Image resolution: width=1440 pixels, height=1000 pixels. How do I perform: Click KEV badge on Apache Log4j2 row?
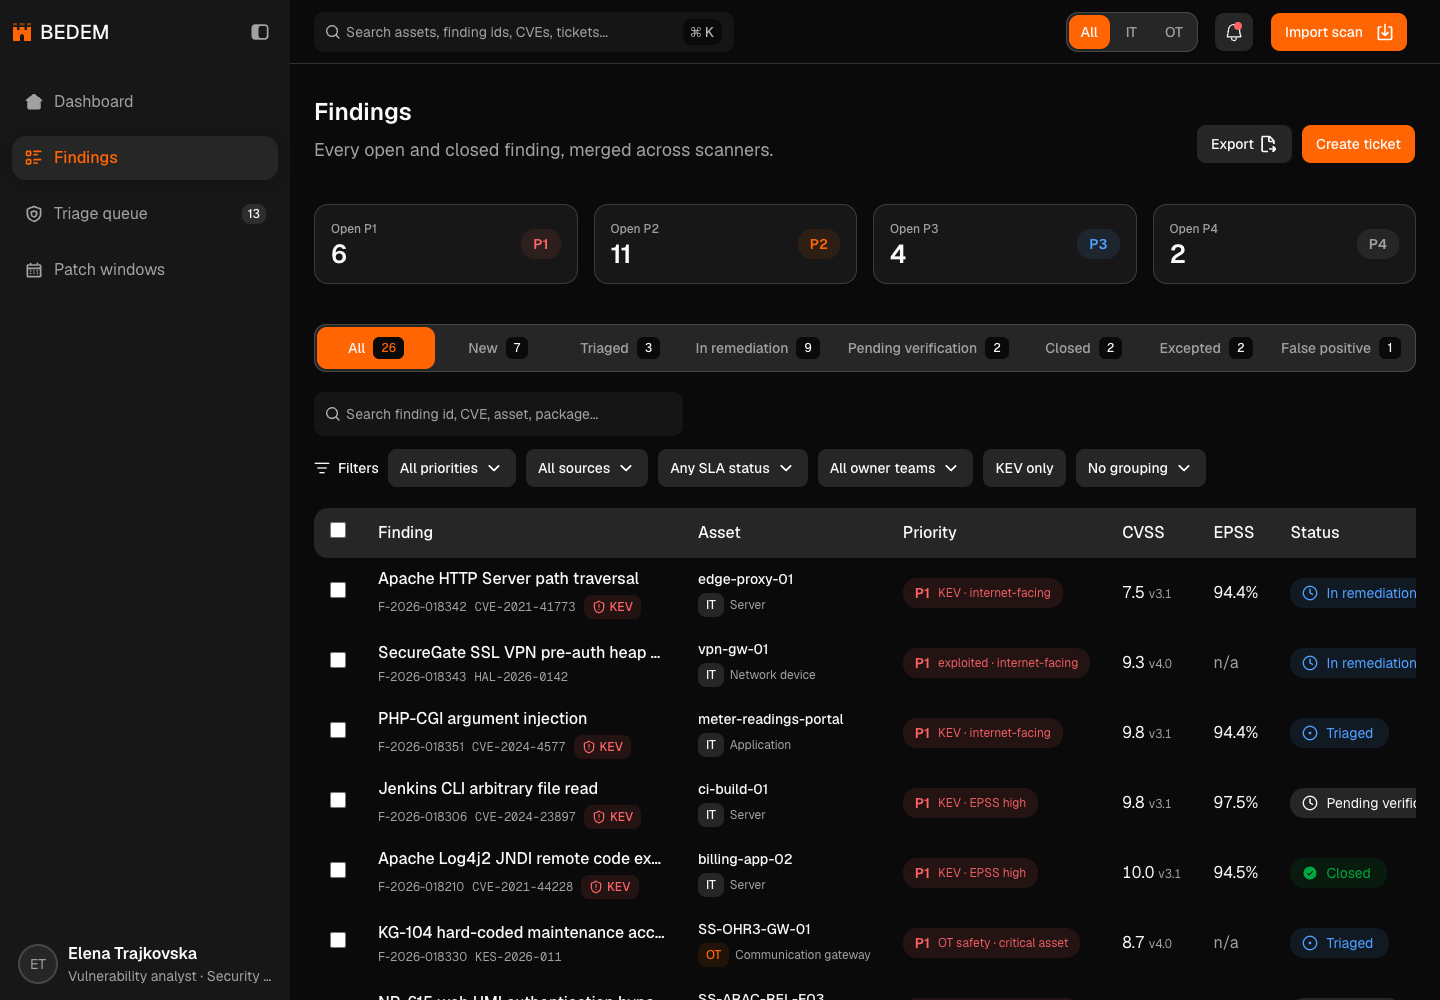pos(610,887)
